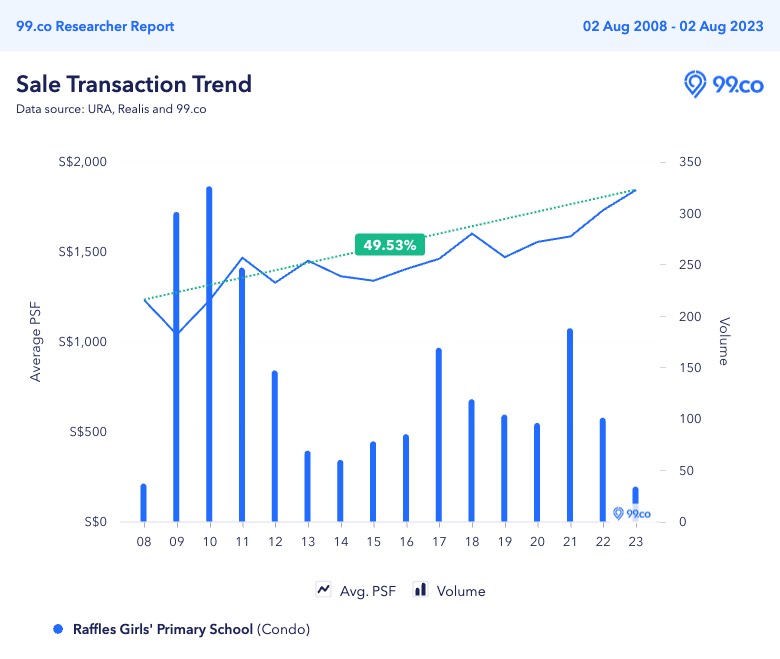Screen dimensions: 780x659
Task: Click the x-axis label 23
Action: click(635, 541)
